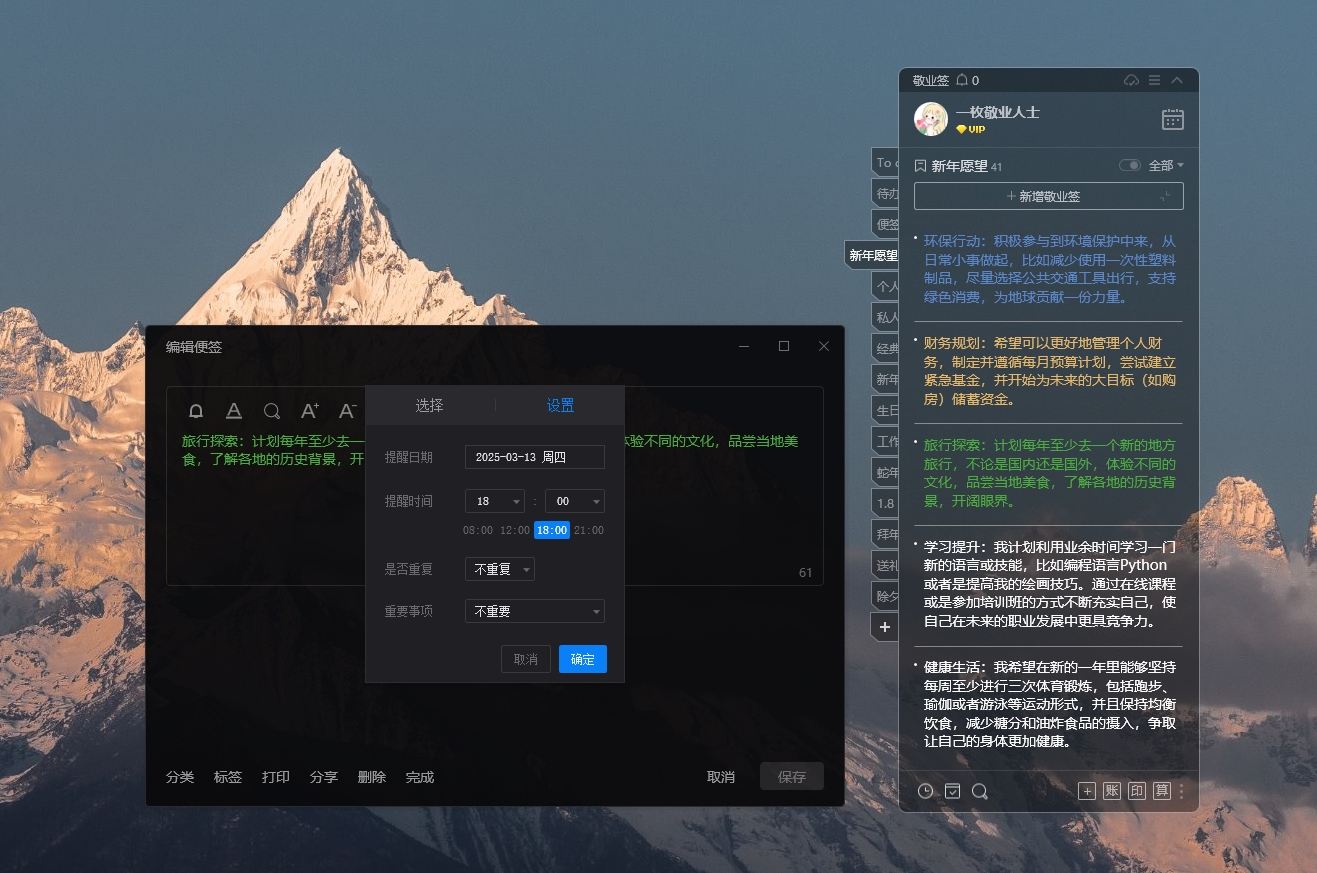Viewport: 1317px width, 873px height.
Task: Toggle the switch next to 全部
Action: 1130,165
